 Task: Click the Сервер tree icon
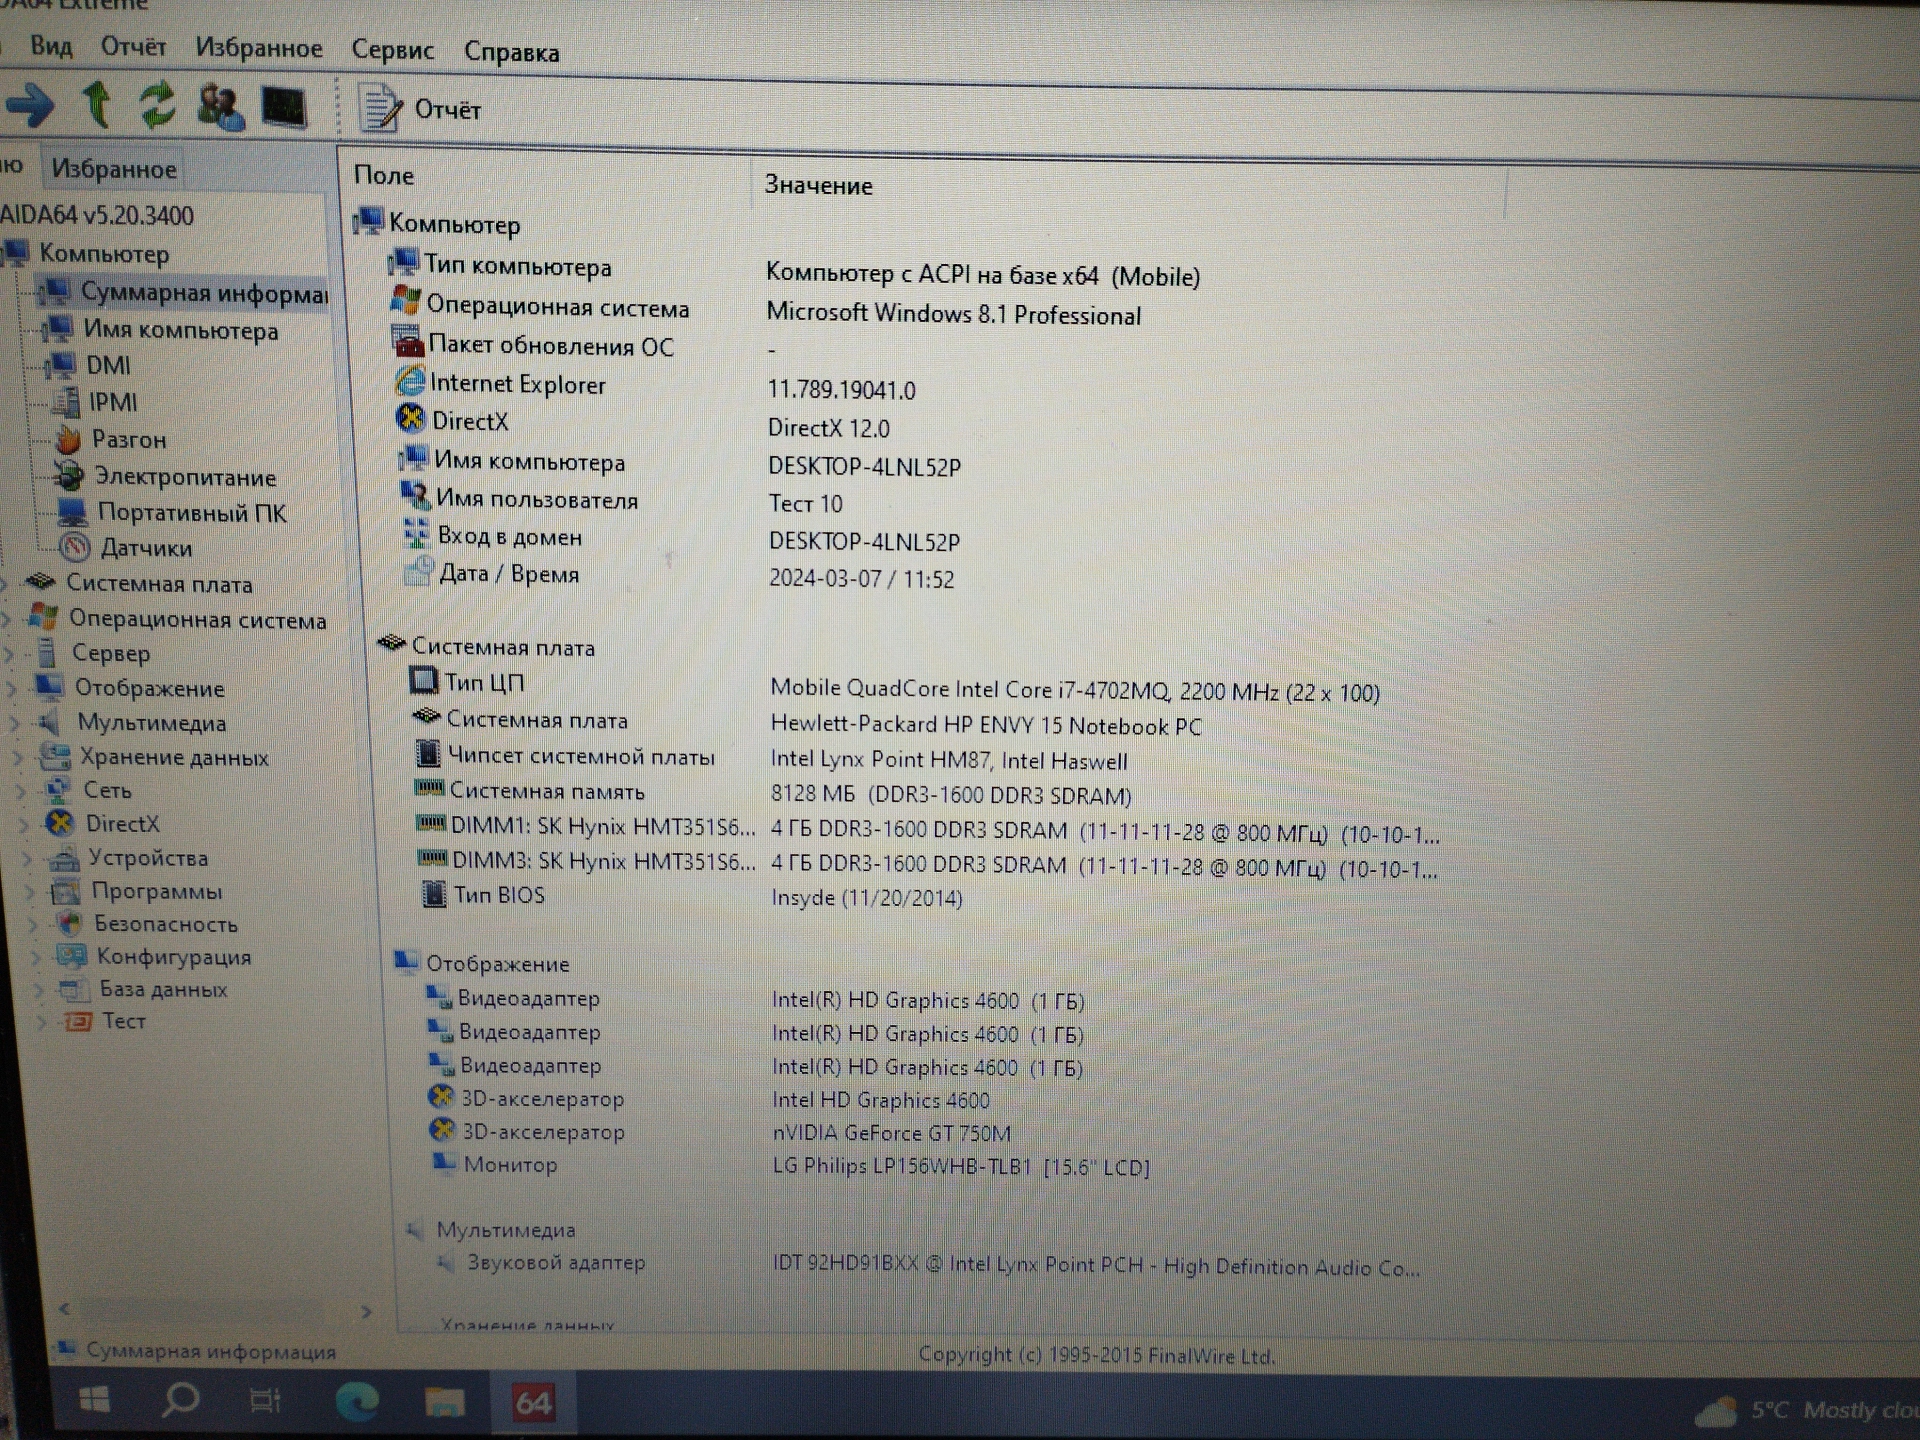pos(47,652)
